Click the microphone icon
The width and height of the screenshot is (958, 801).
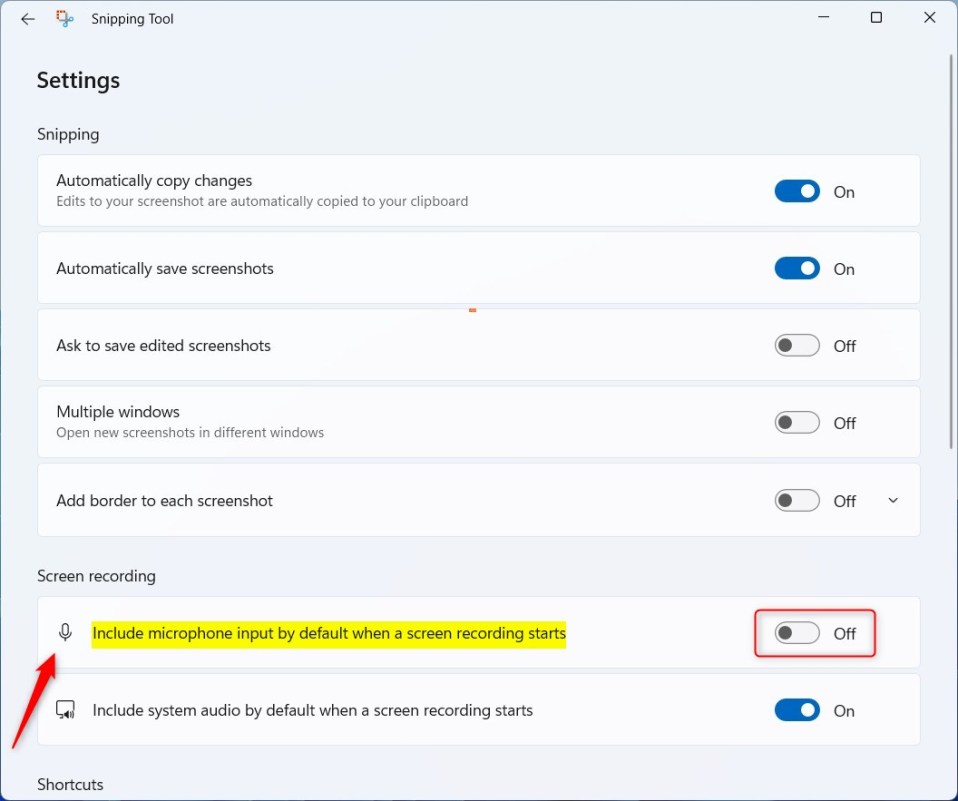[66, 632]
